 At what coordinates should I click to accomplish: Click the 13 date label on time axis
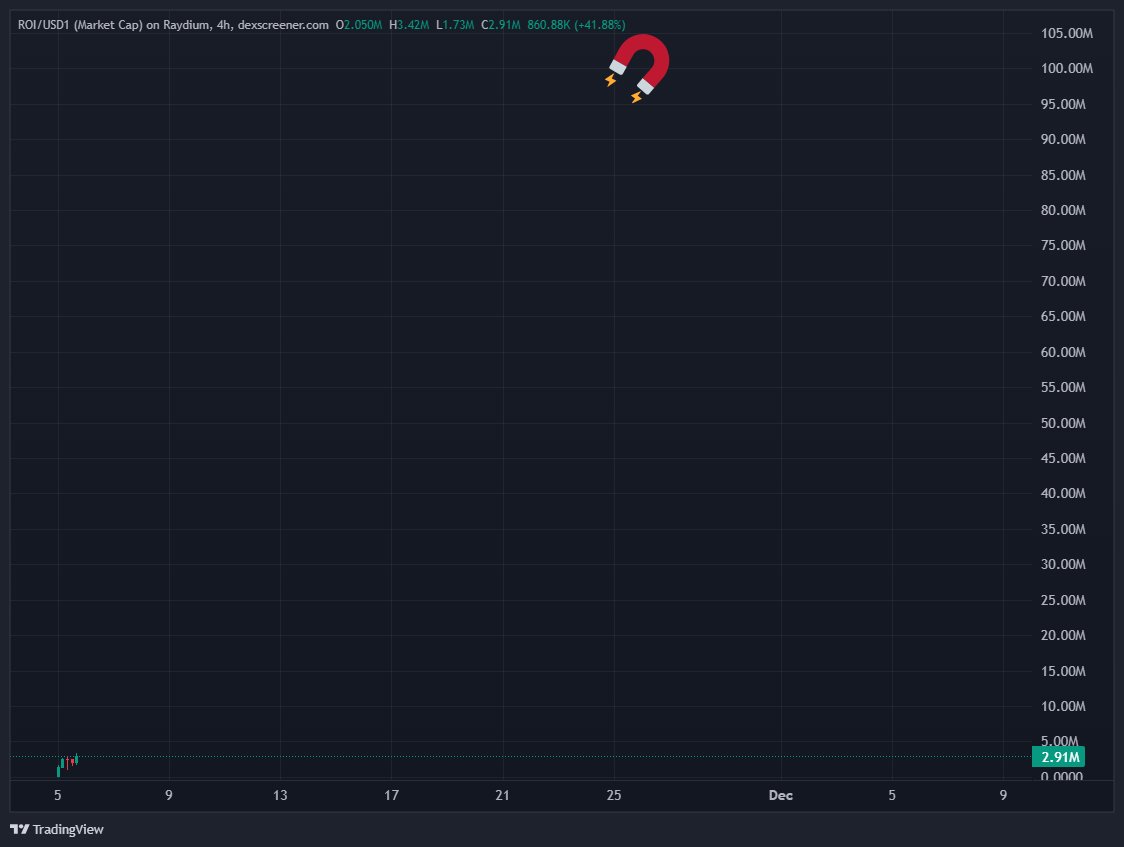click(280, 795)
